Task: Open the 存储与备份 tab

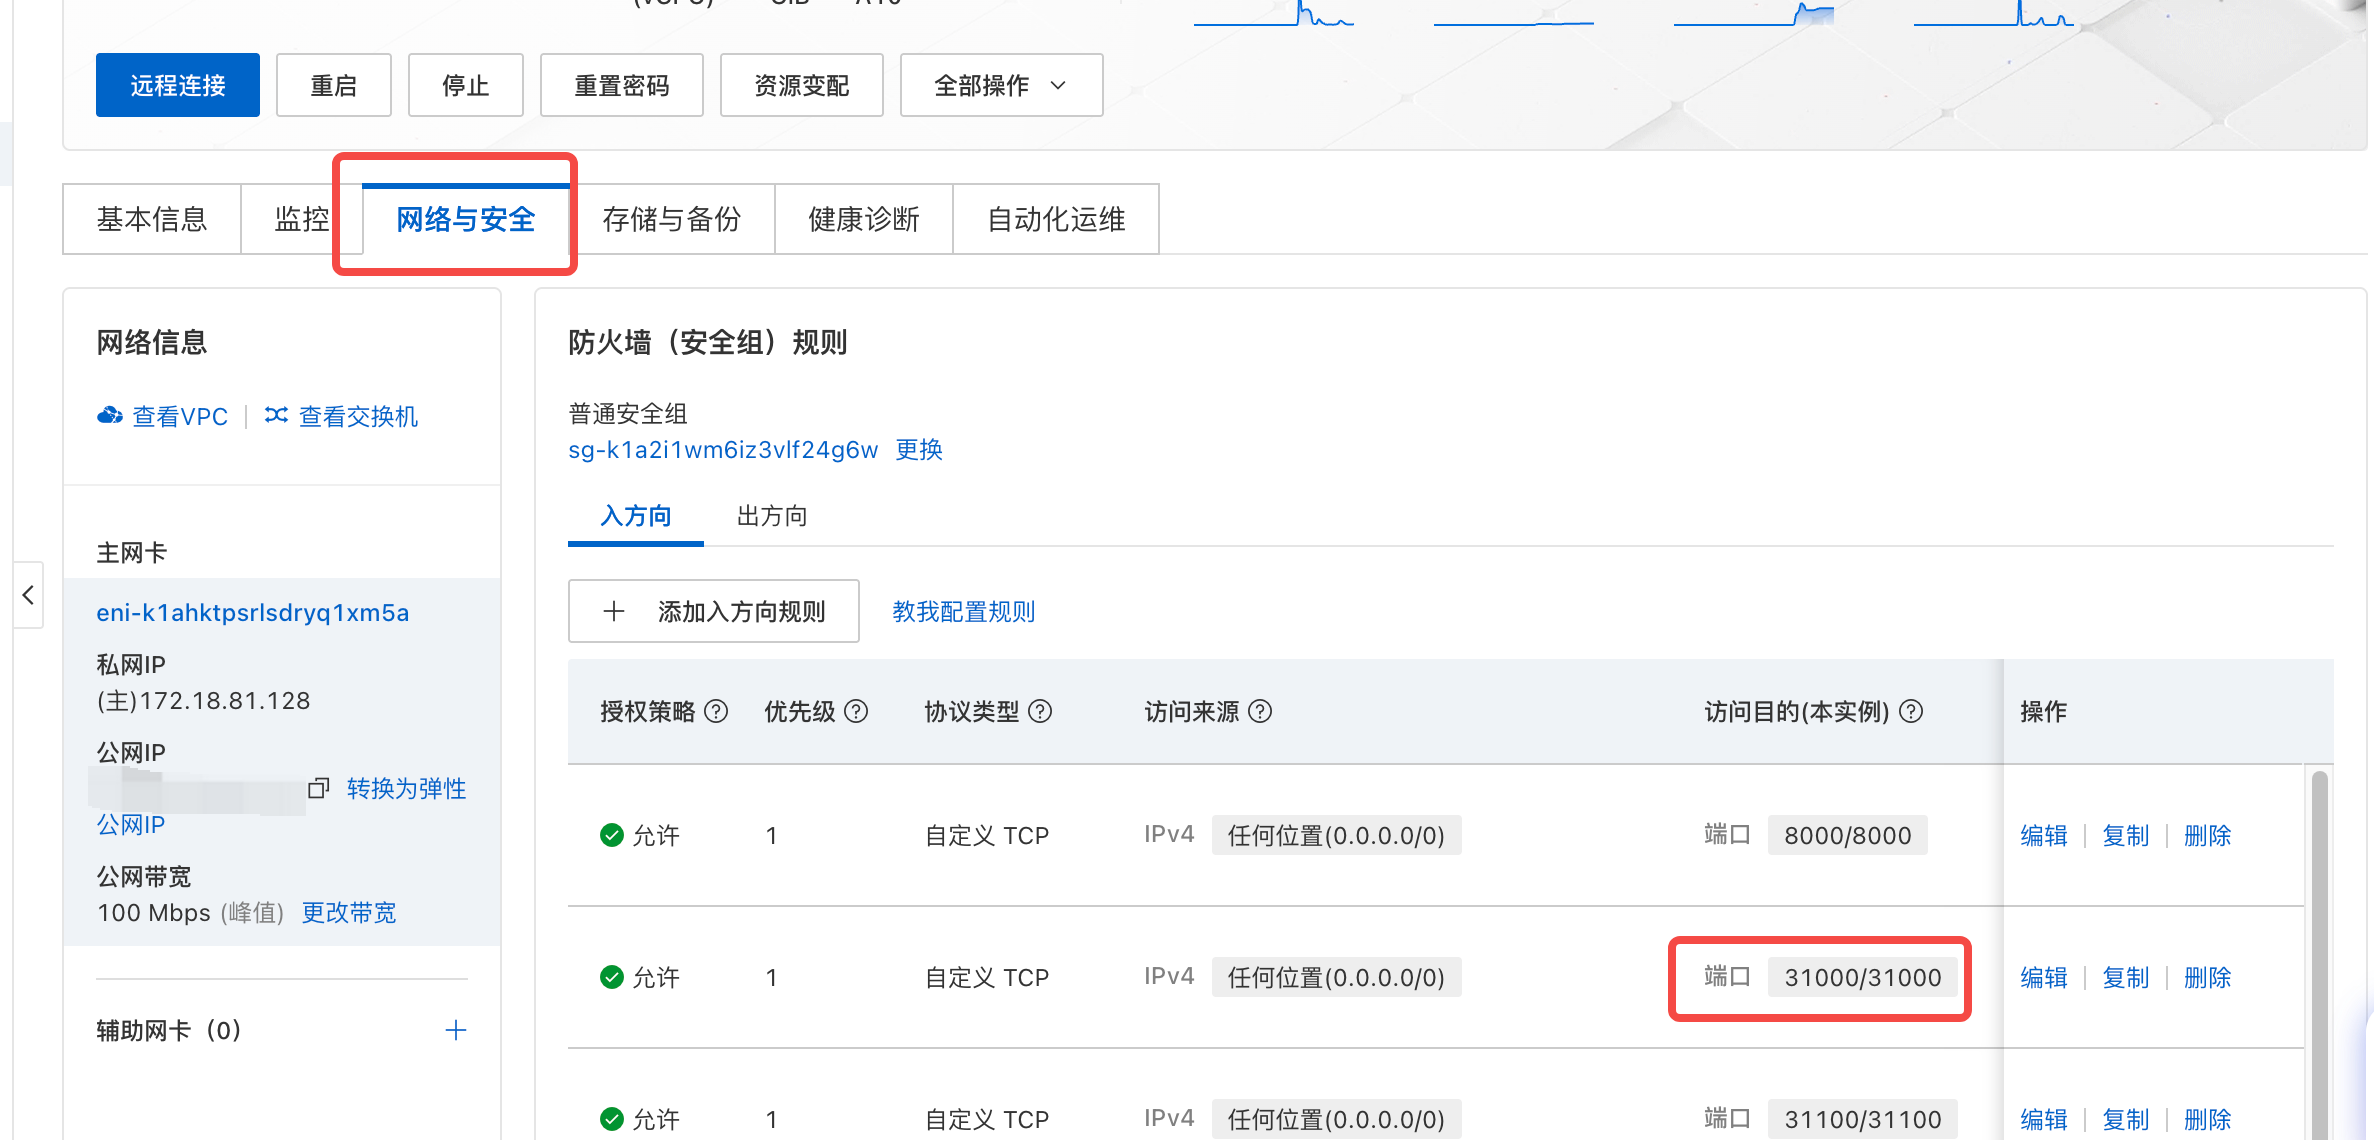Action: (x=671, y=219)
